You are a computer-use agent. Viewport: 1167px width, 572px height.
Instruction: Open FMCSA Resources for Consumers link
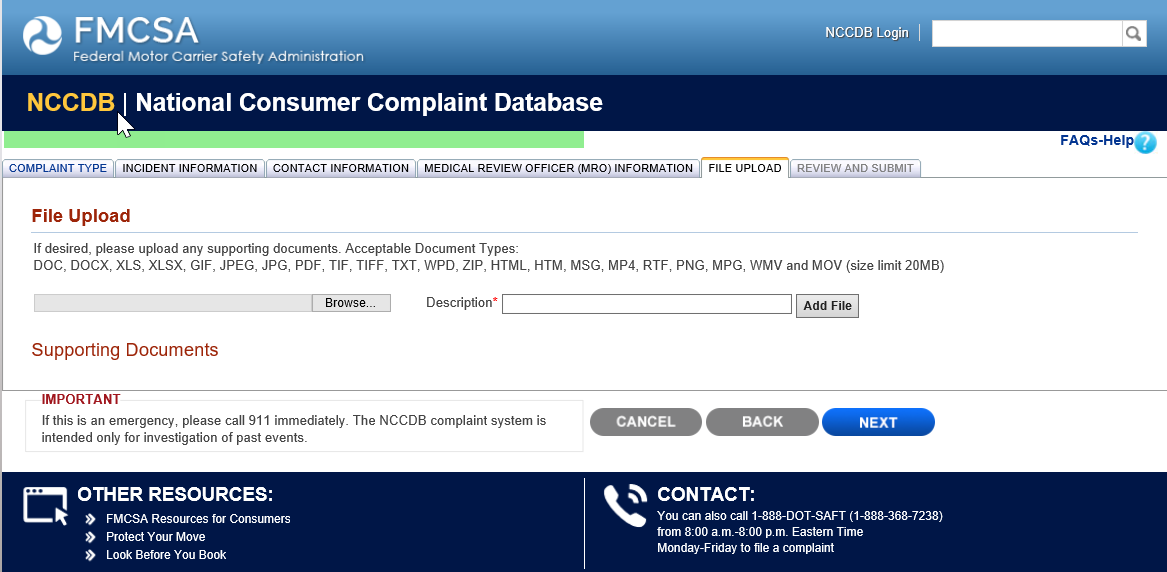point(198,518)
